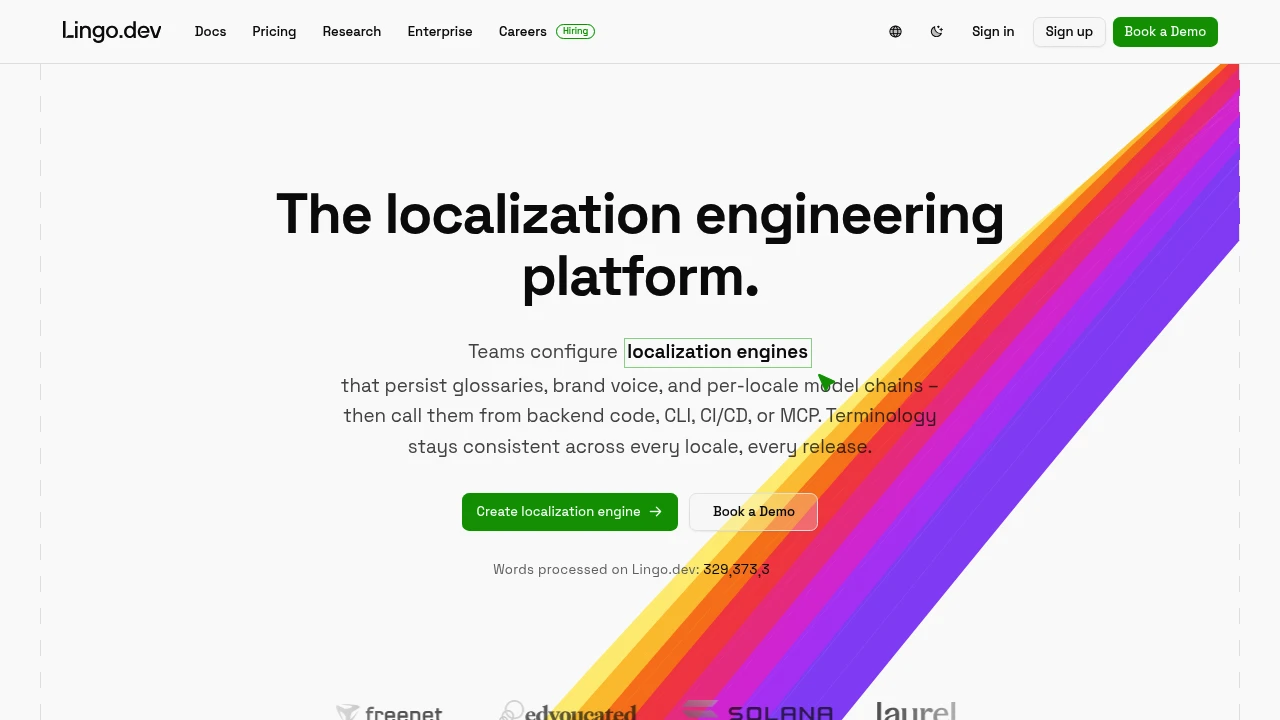Open the Research nav link
1280x720 pixels.
point(352,32)
